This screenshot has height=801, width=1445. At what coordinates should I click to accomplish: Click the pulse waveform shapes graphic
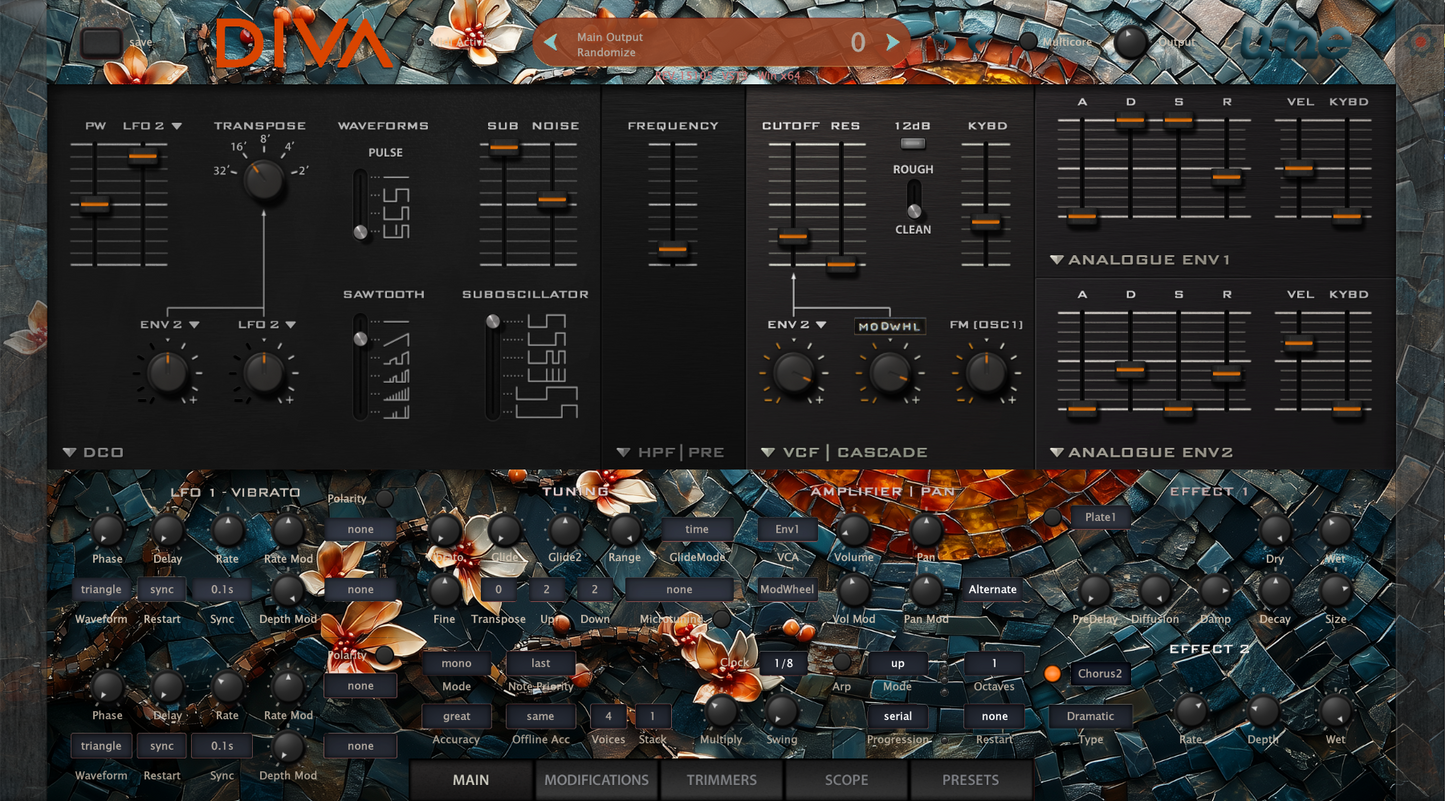pyautogui.click(x=395, y=207)
